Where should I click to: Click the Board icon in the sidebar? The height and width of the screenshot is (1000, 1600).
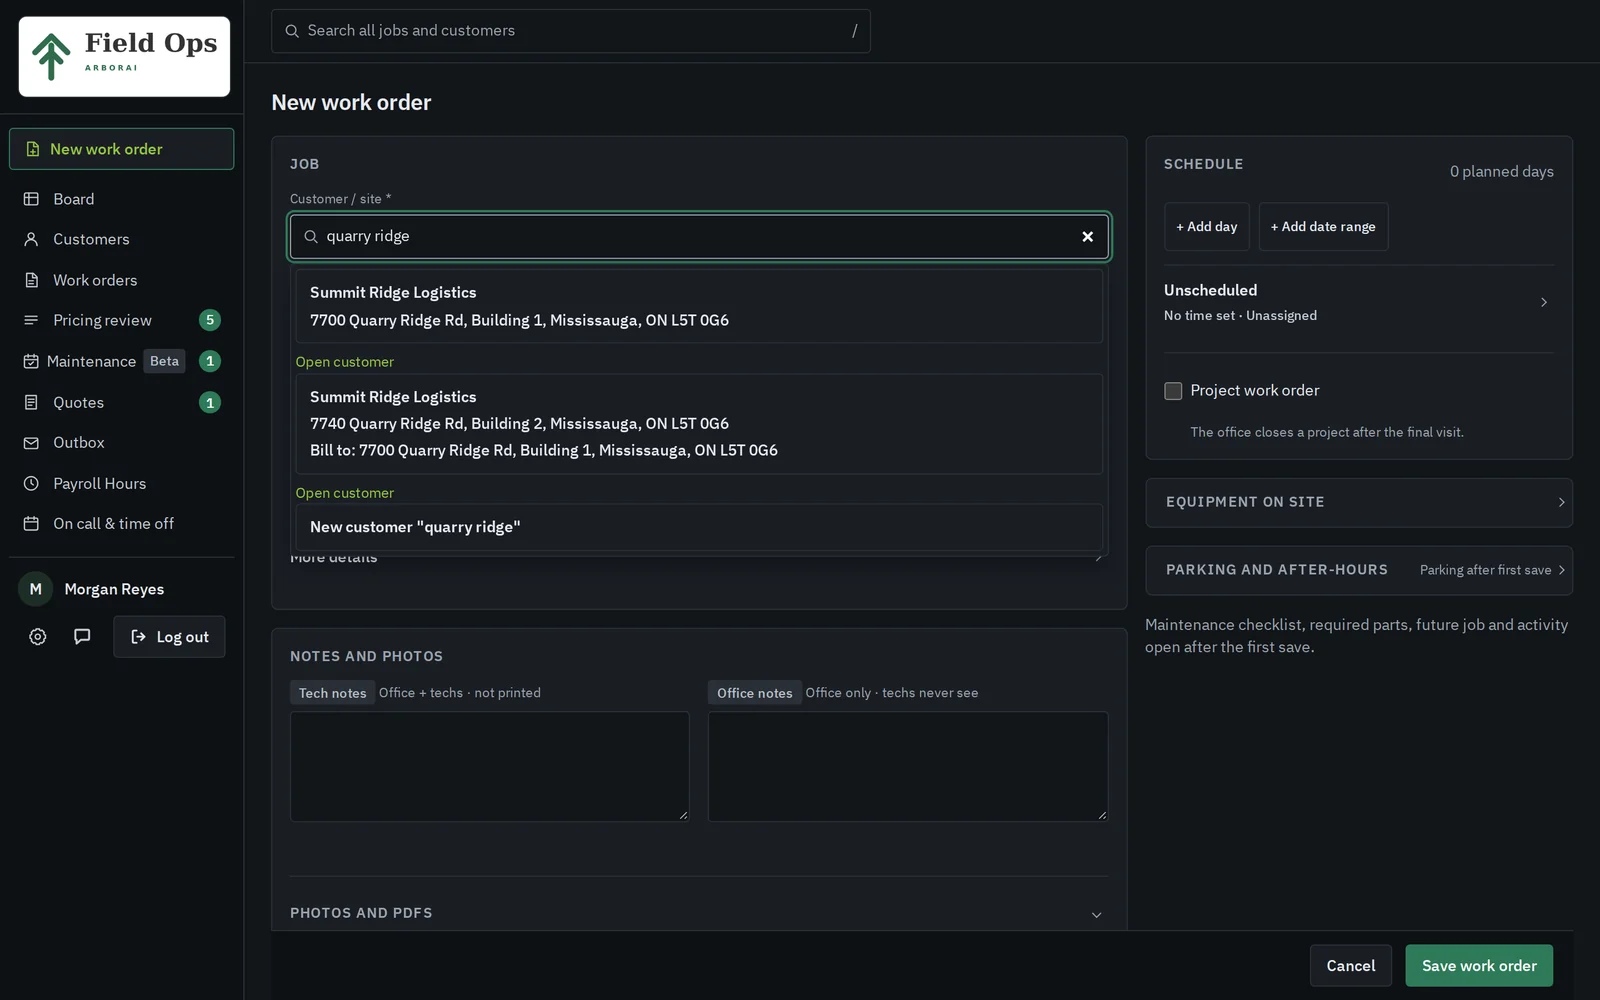pyautogui.click(x=31, y=199)
